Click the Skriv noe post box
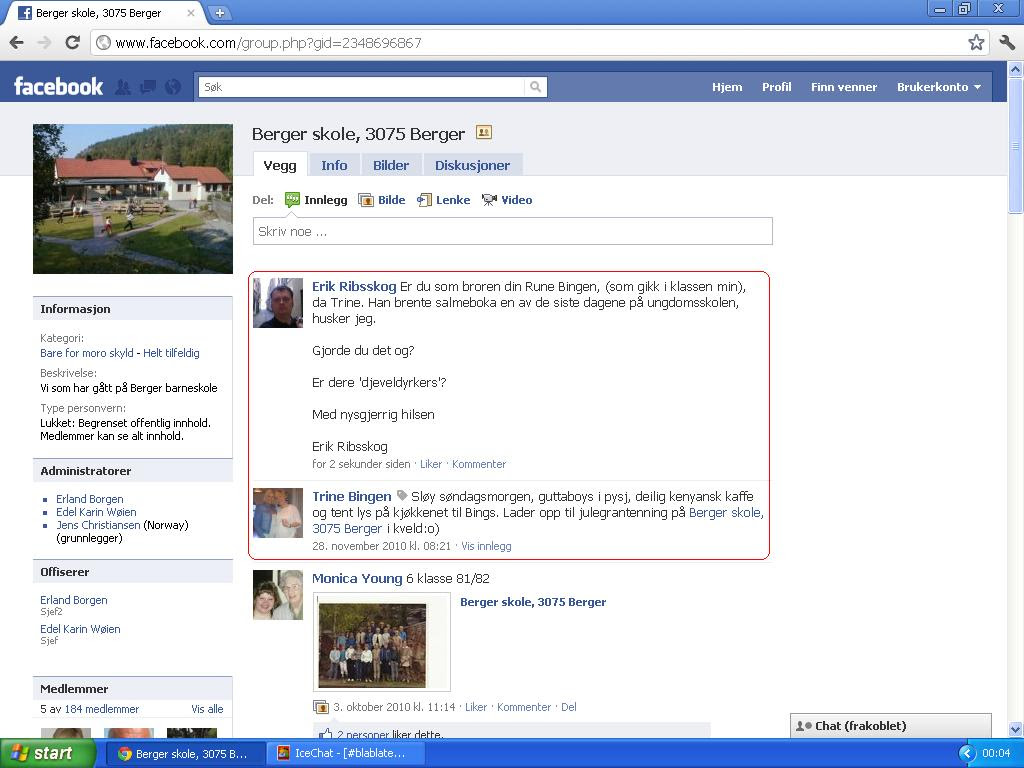 (x=513, y=231)
